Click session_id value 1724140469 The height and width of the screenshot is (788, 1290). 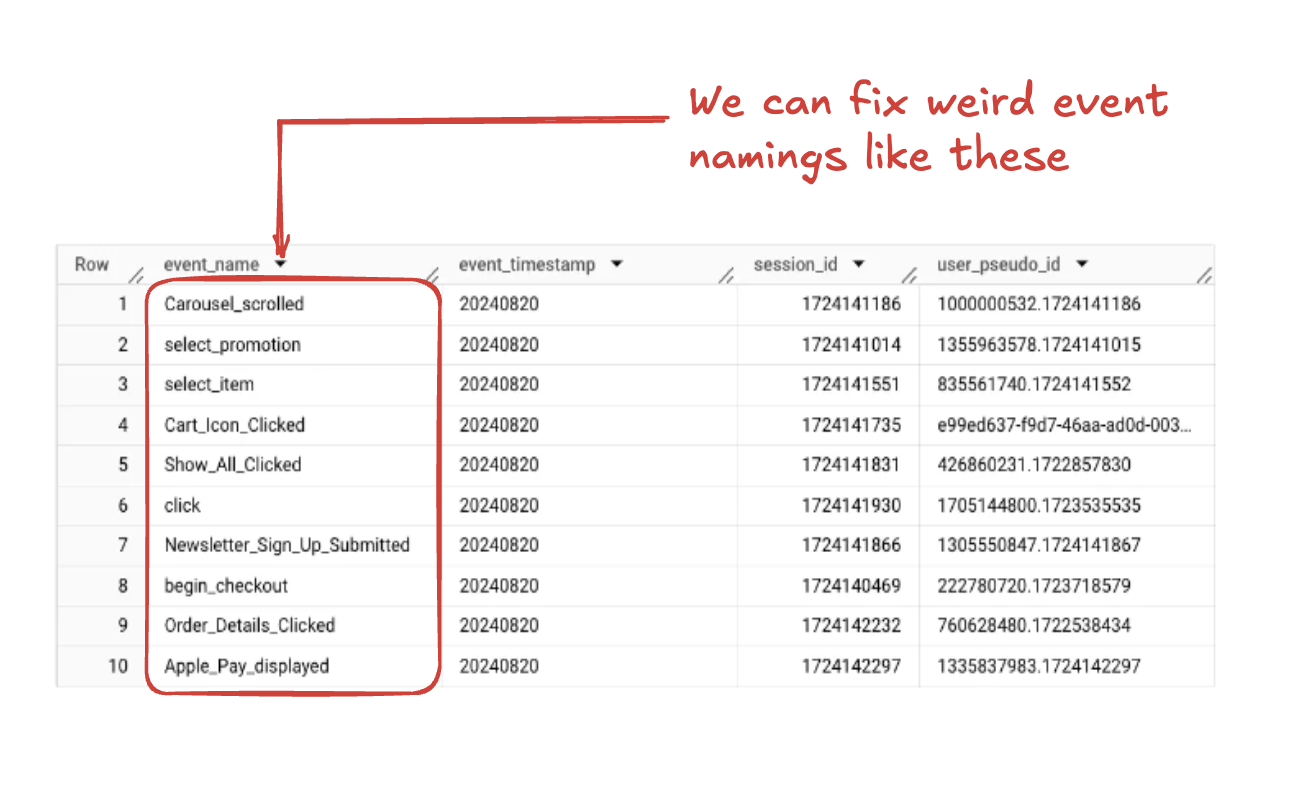tap(851, 586)
